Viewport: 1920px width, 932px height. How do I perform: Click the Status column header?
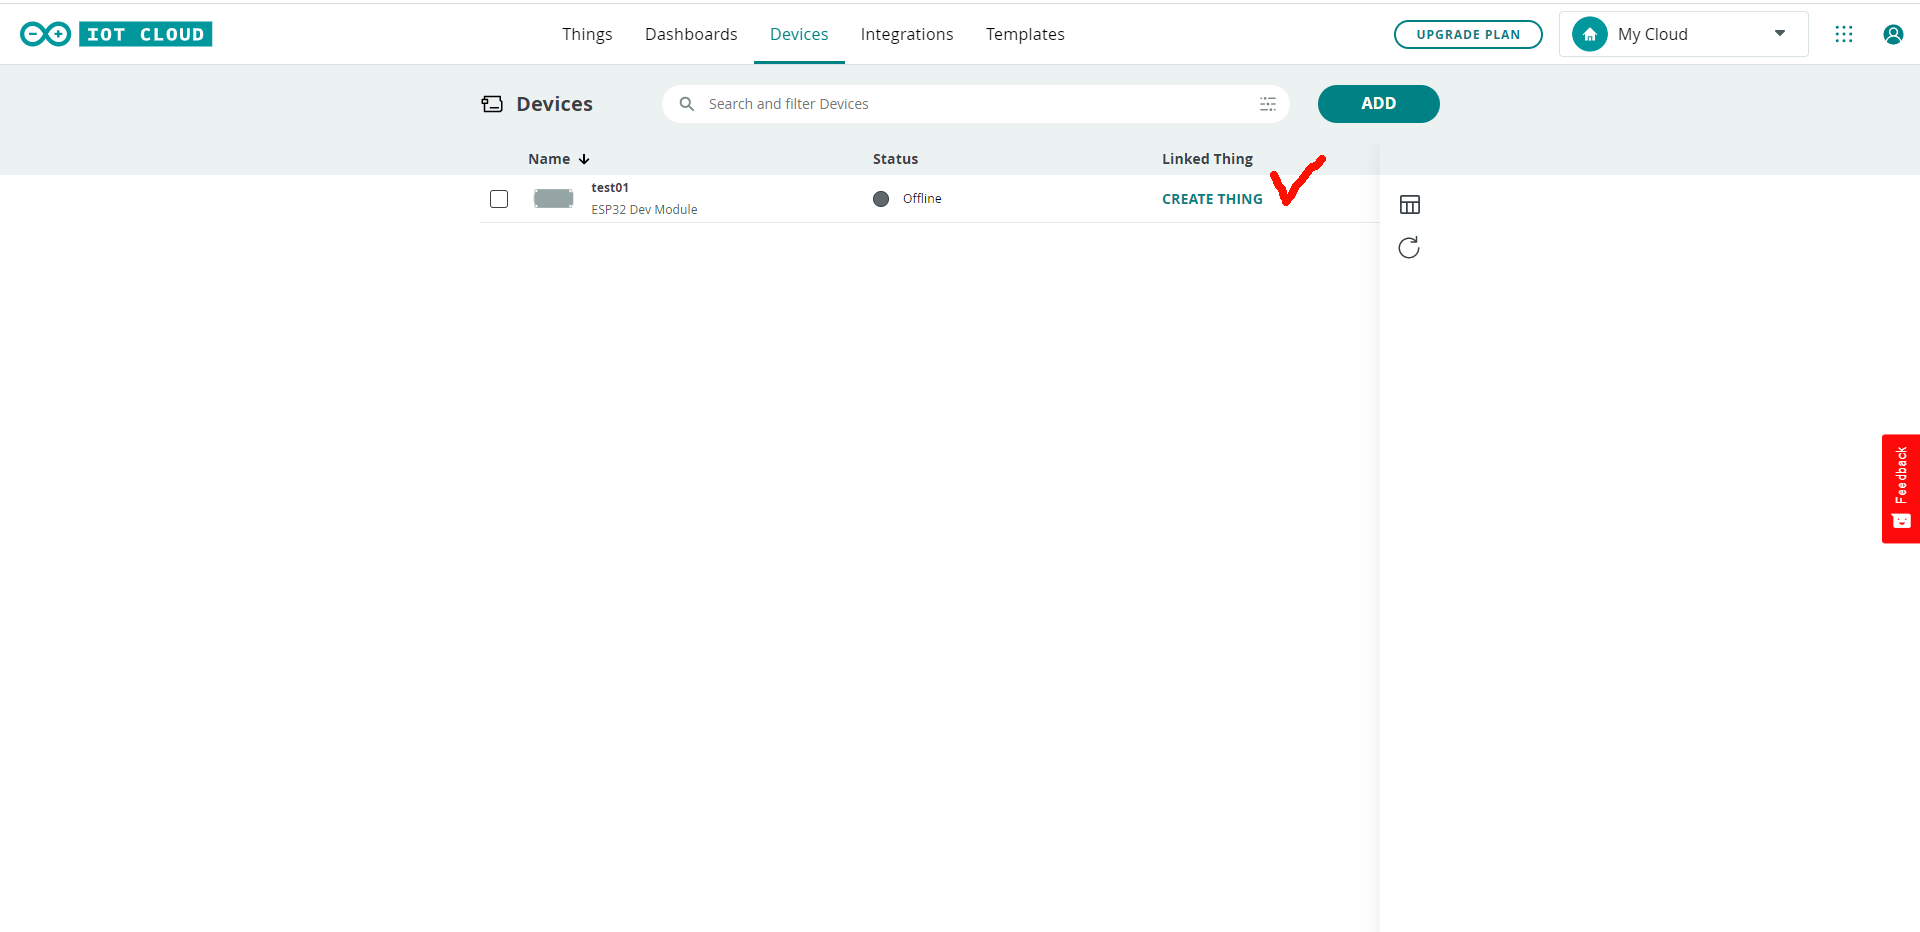[895, 159]
